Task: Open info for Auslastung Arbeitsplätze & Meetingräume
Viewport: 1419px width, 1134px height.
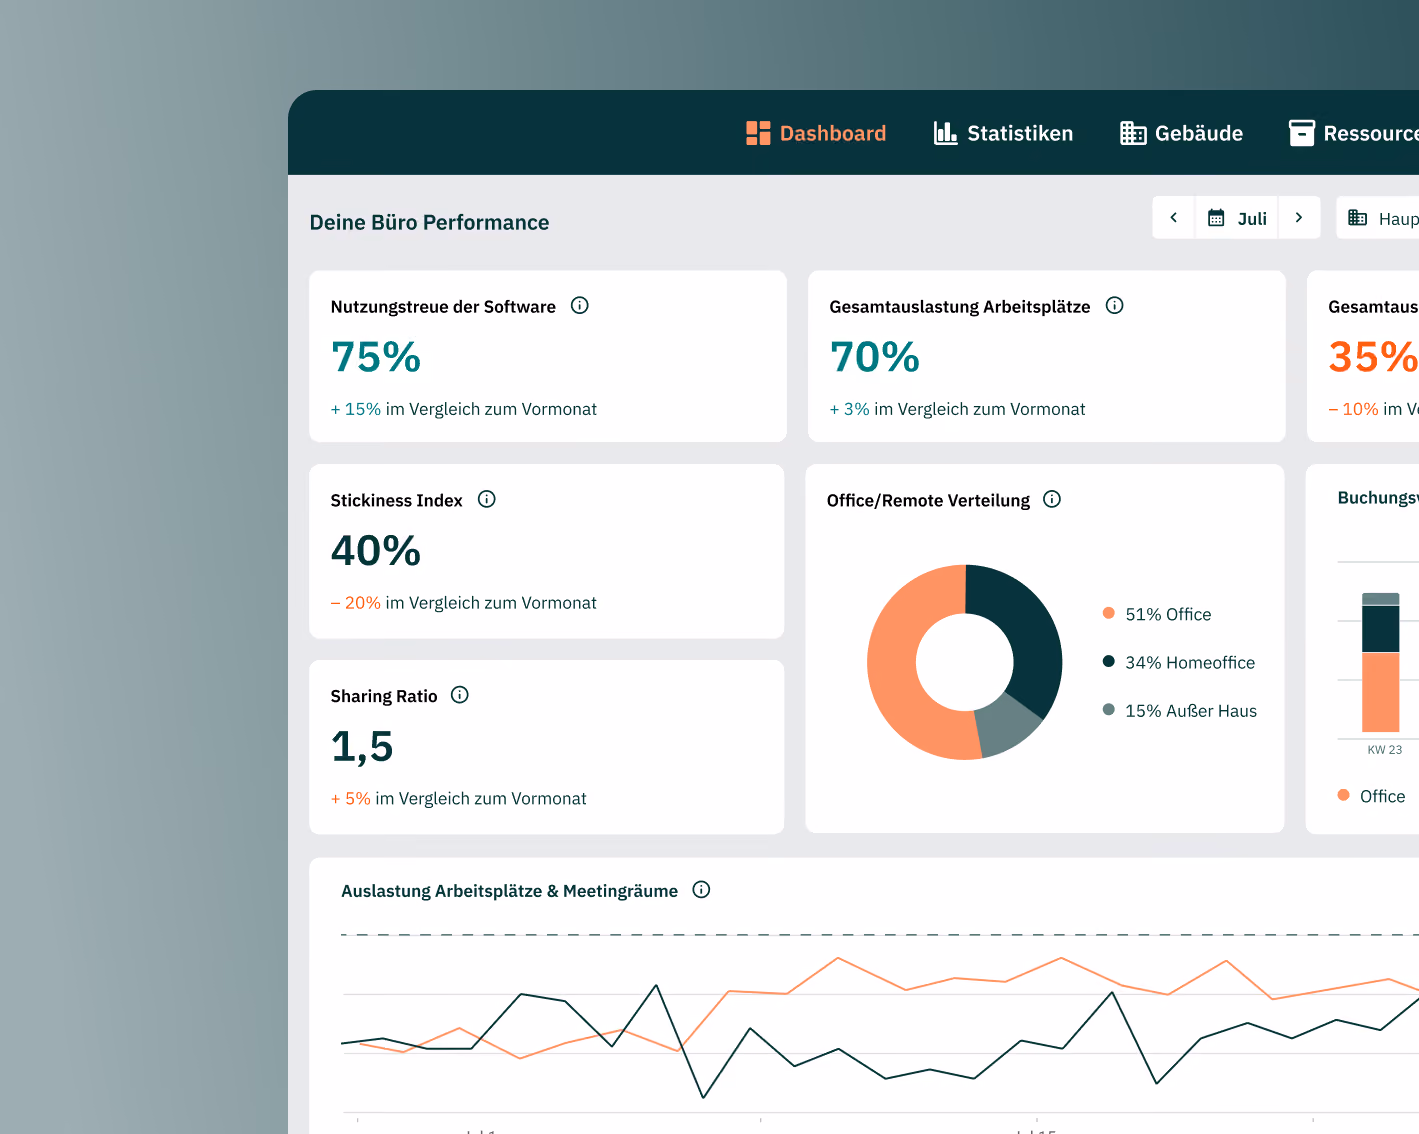Action: (x=702, y=890)
